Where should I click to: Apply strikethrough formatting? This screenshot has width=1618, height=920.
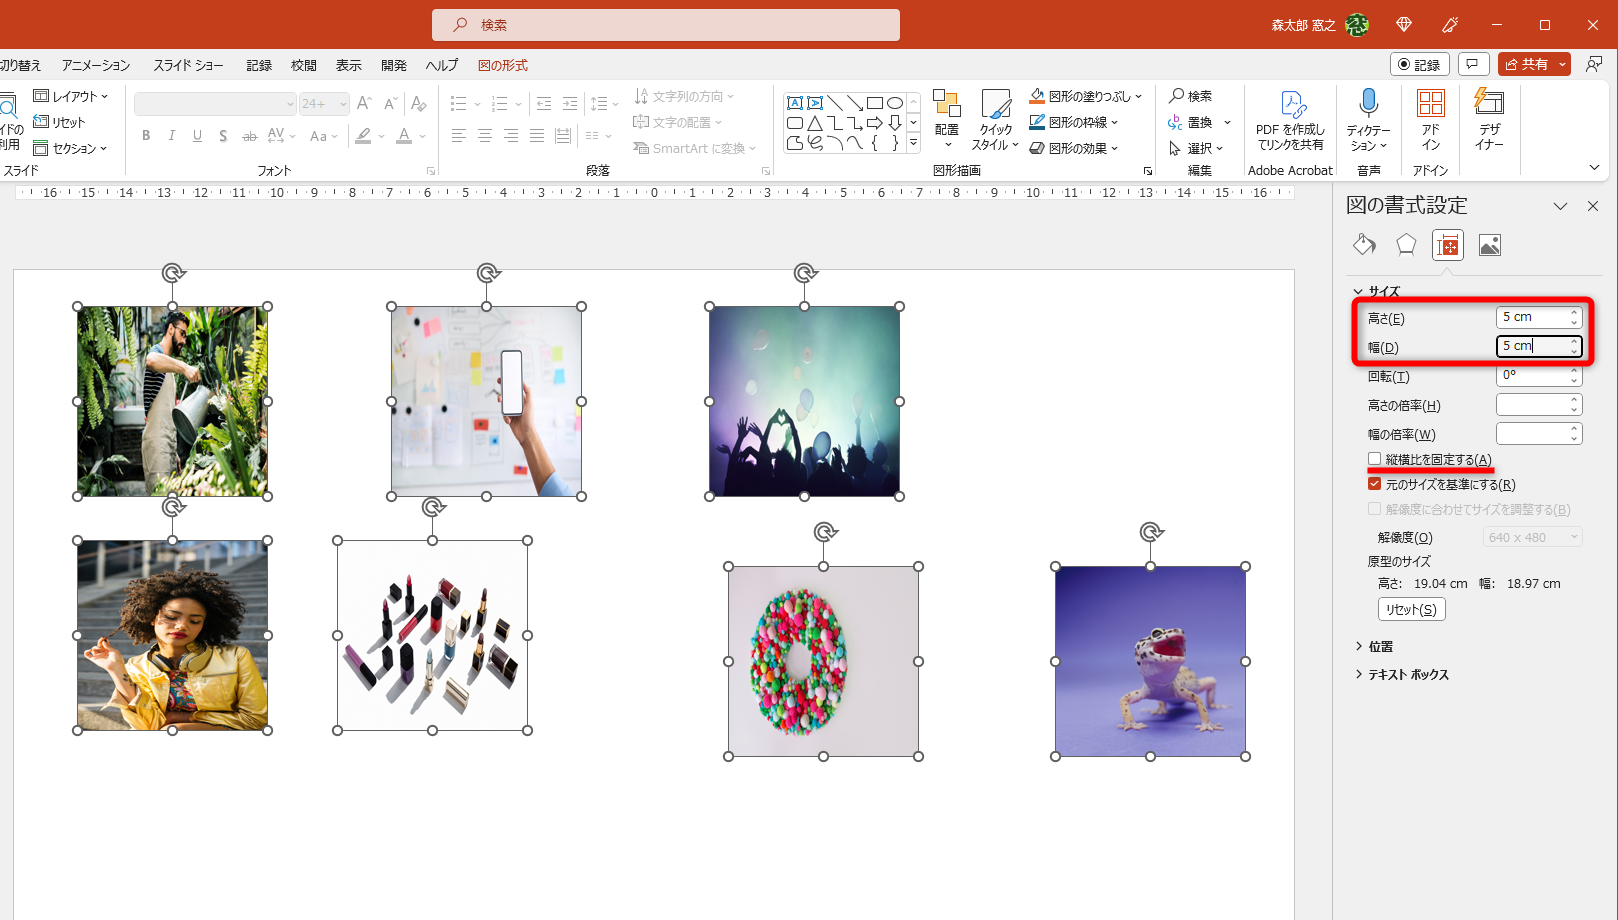pyautogui.click(x=249, y=136)
